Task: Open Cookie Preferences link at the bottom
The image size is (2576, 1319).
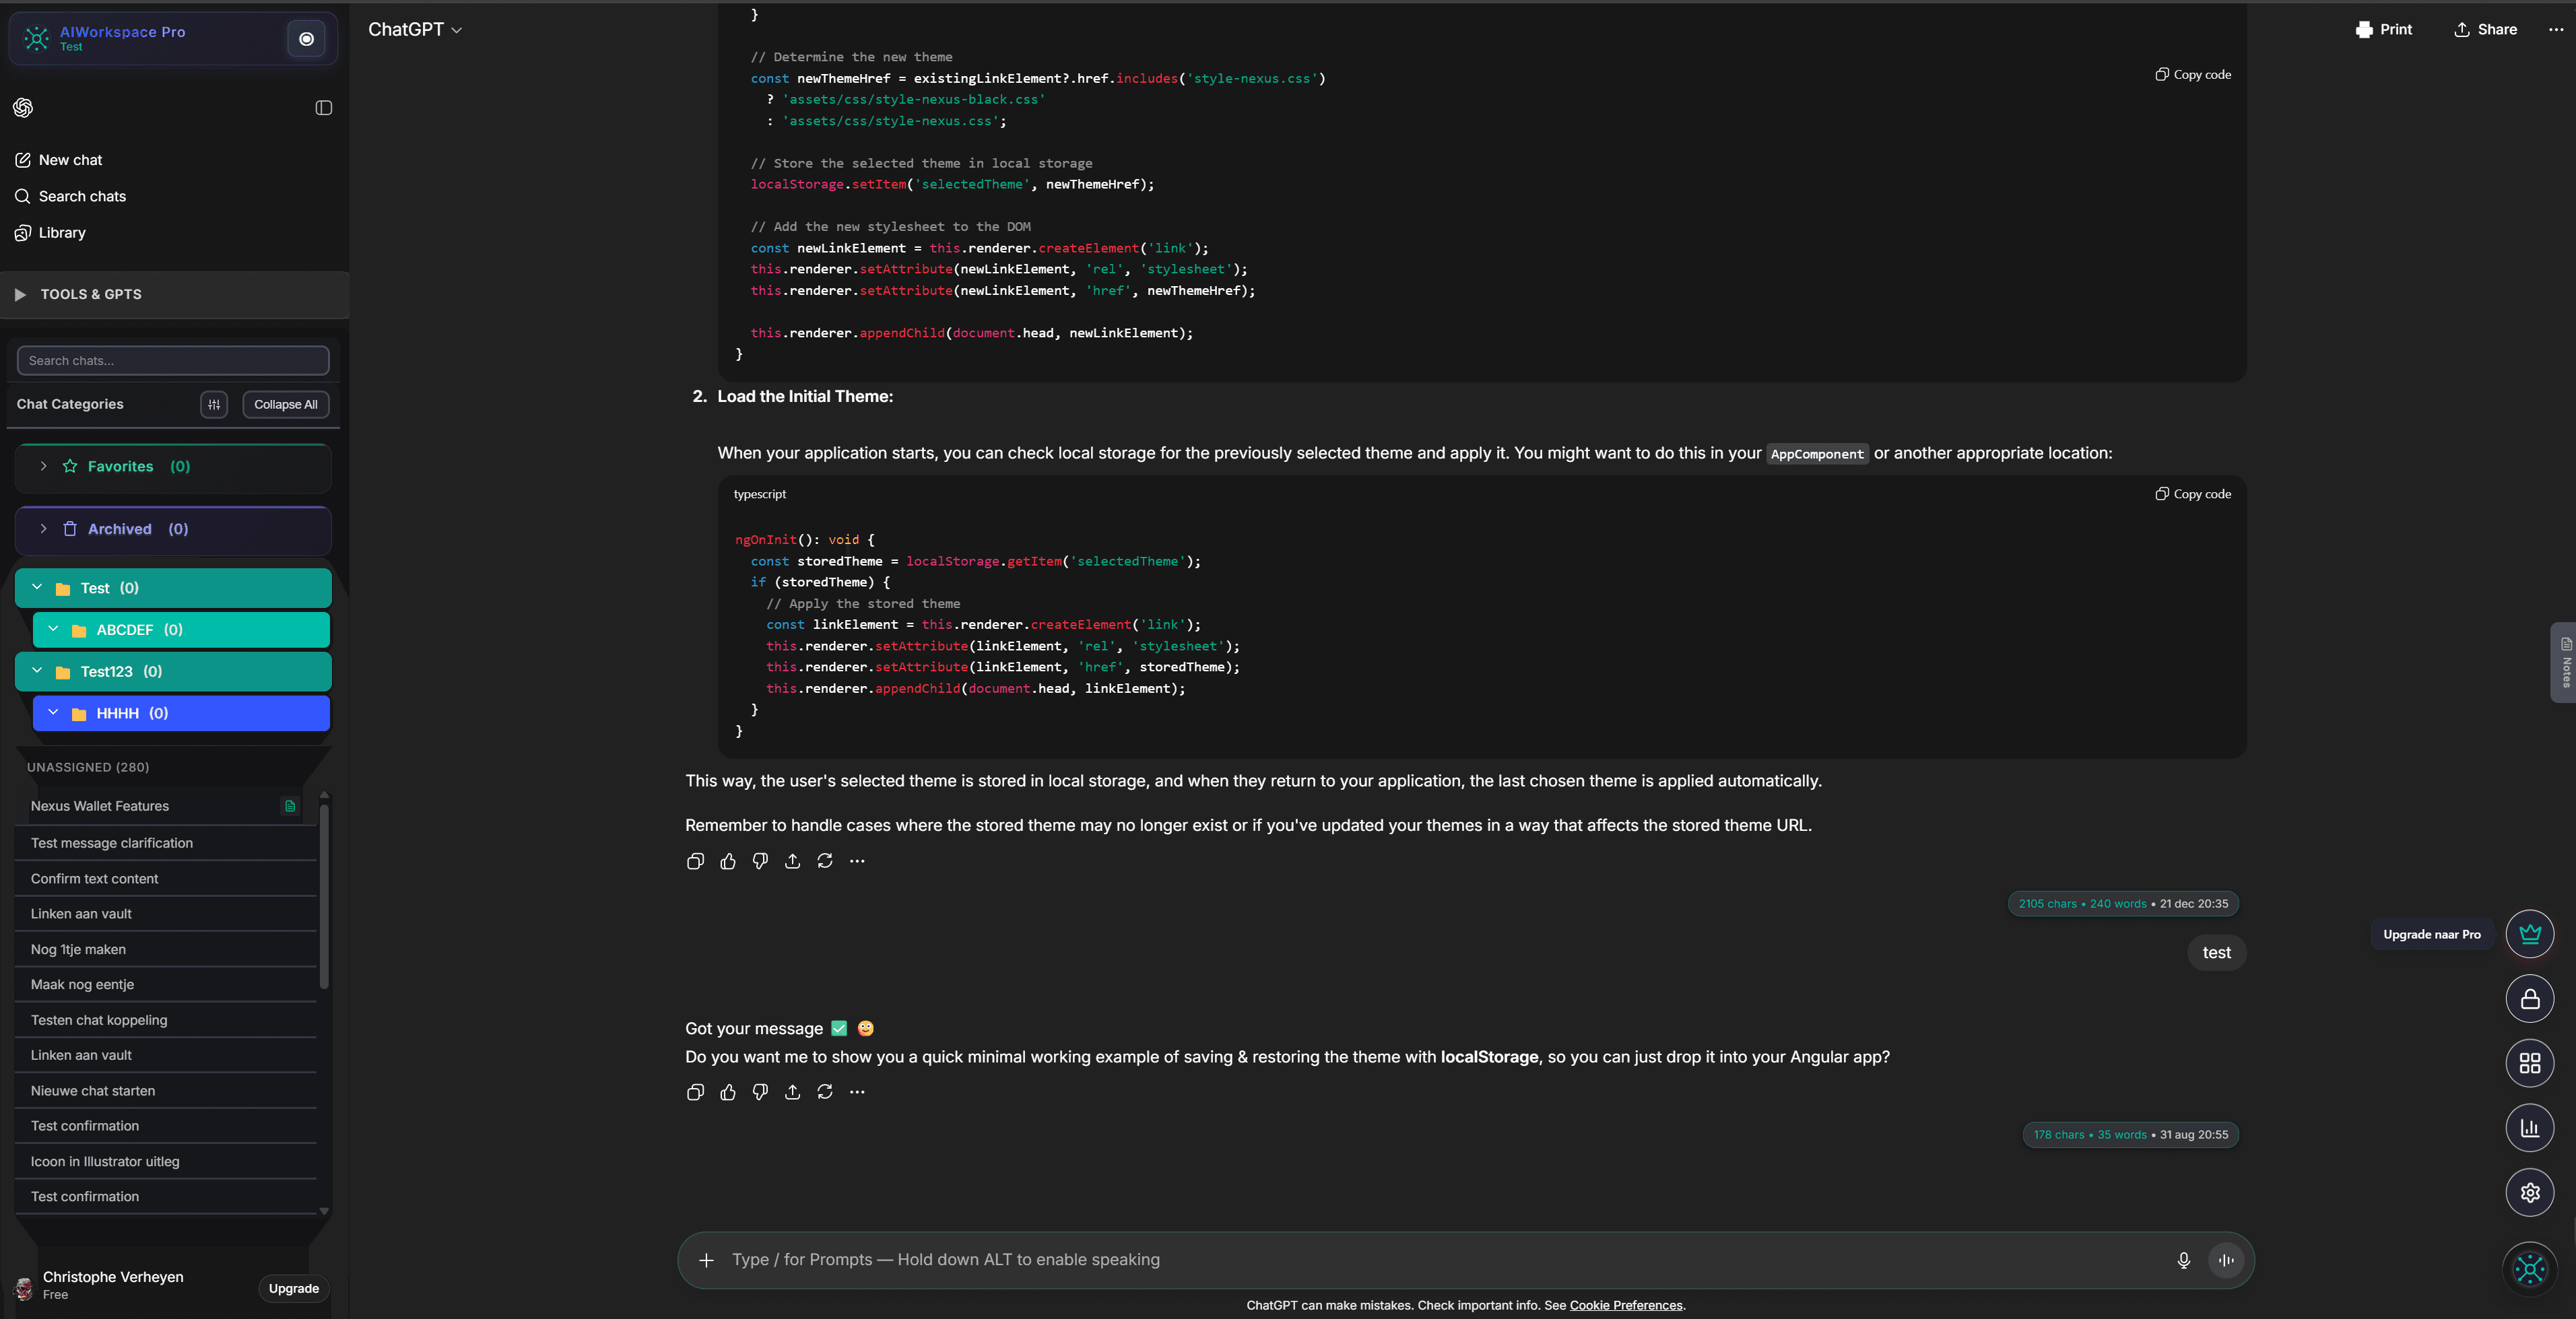Action: (1625, 1305)
